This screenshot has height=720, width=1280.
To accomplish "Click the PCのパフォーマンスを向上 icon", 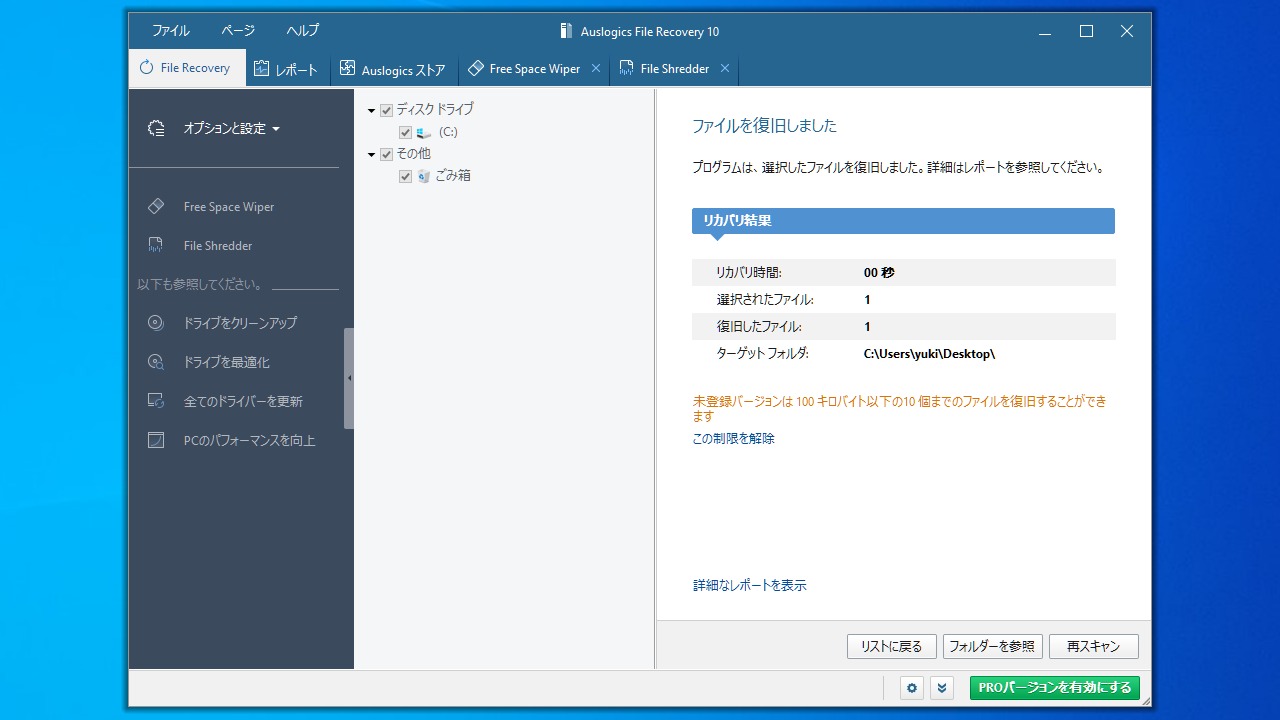I will point(156,440).
